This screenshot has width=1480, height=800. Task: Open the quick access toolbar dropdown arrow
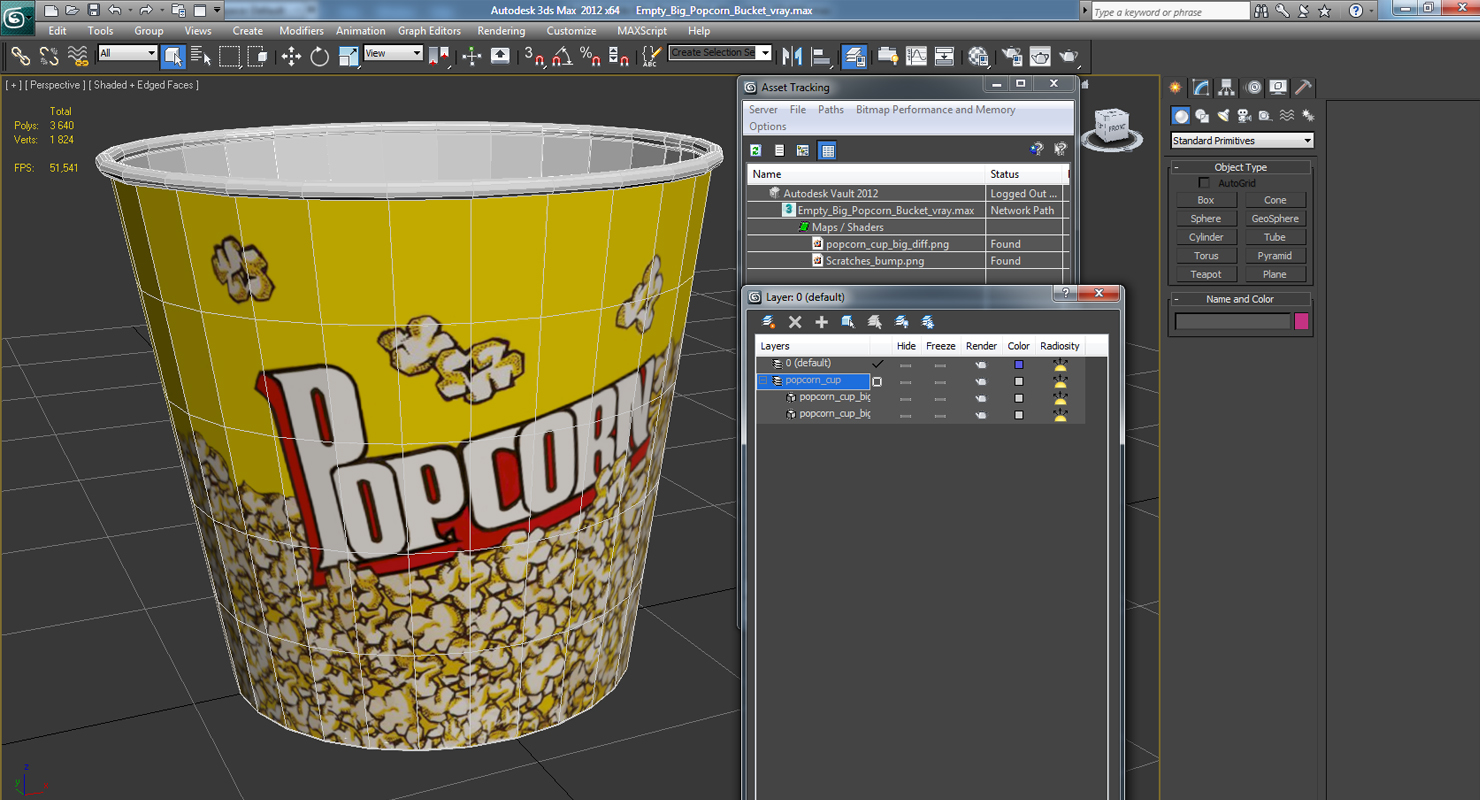click(x=217, y=11)
